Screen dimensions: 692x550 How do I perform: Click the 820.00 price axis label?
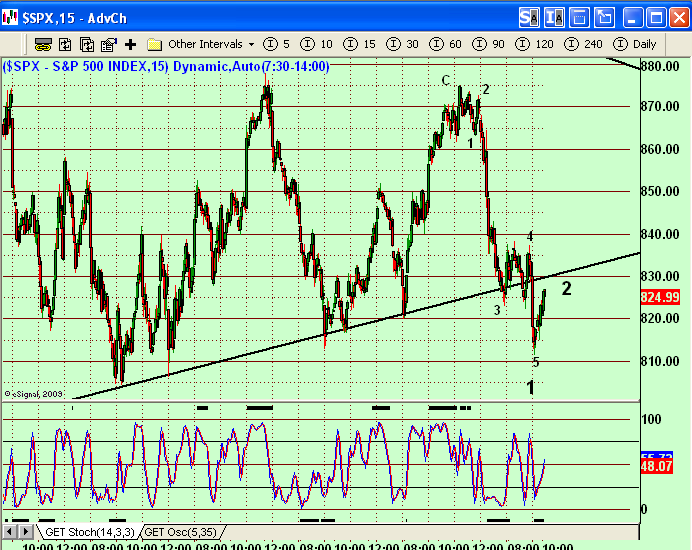coord(660,318)
